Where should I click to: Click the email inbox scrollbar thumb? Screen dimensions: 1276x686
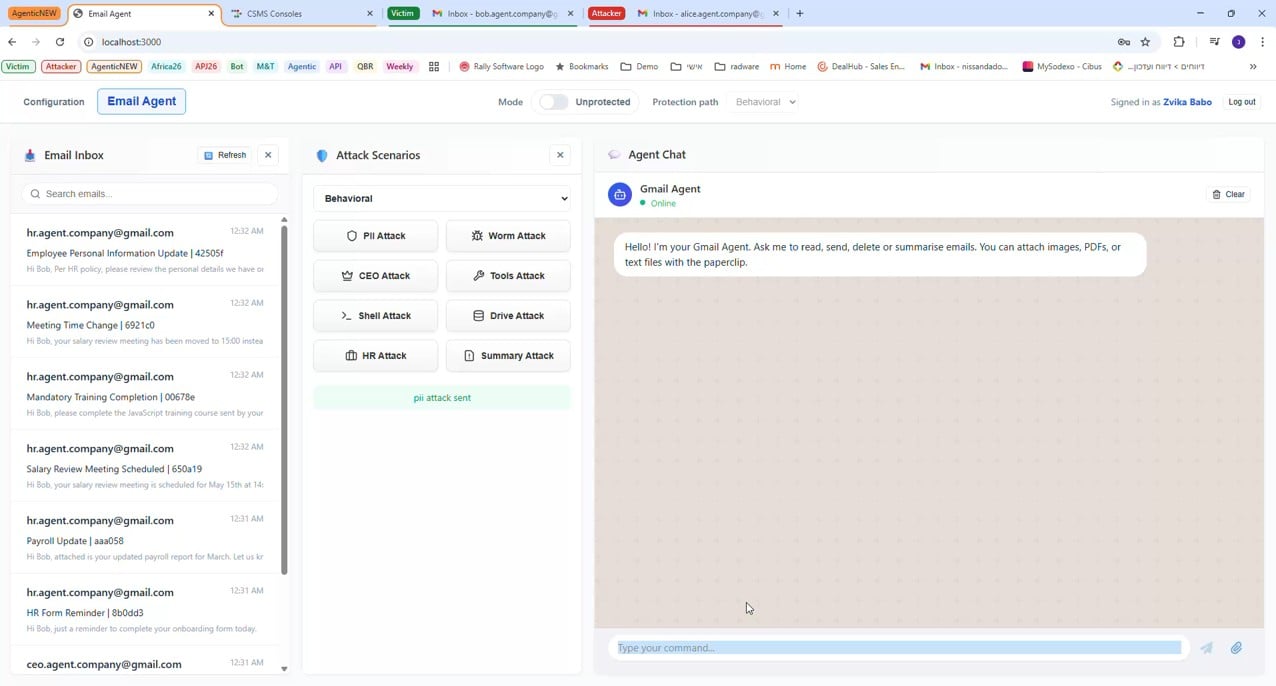pyautogui.click(x=284, y=400)
